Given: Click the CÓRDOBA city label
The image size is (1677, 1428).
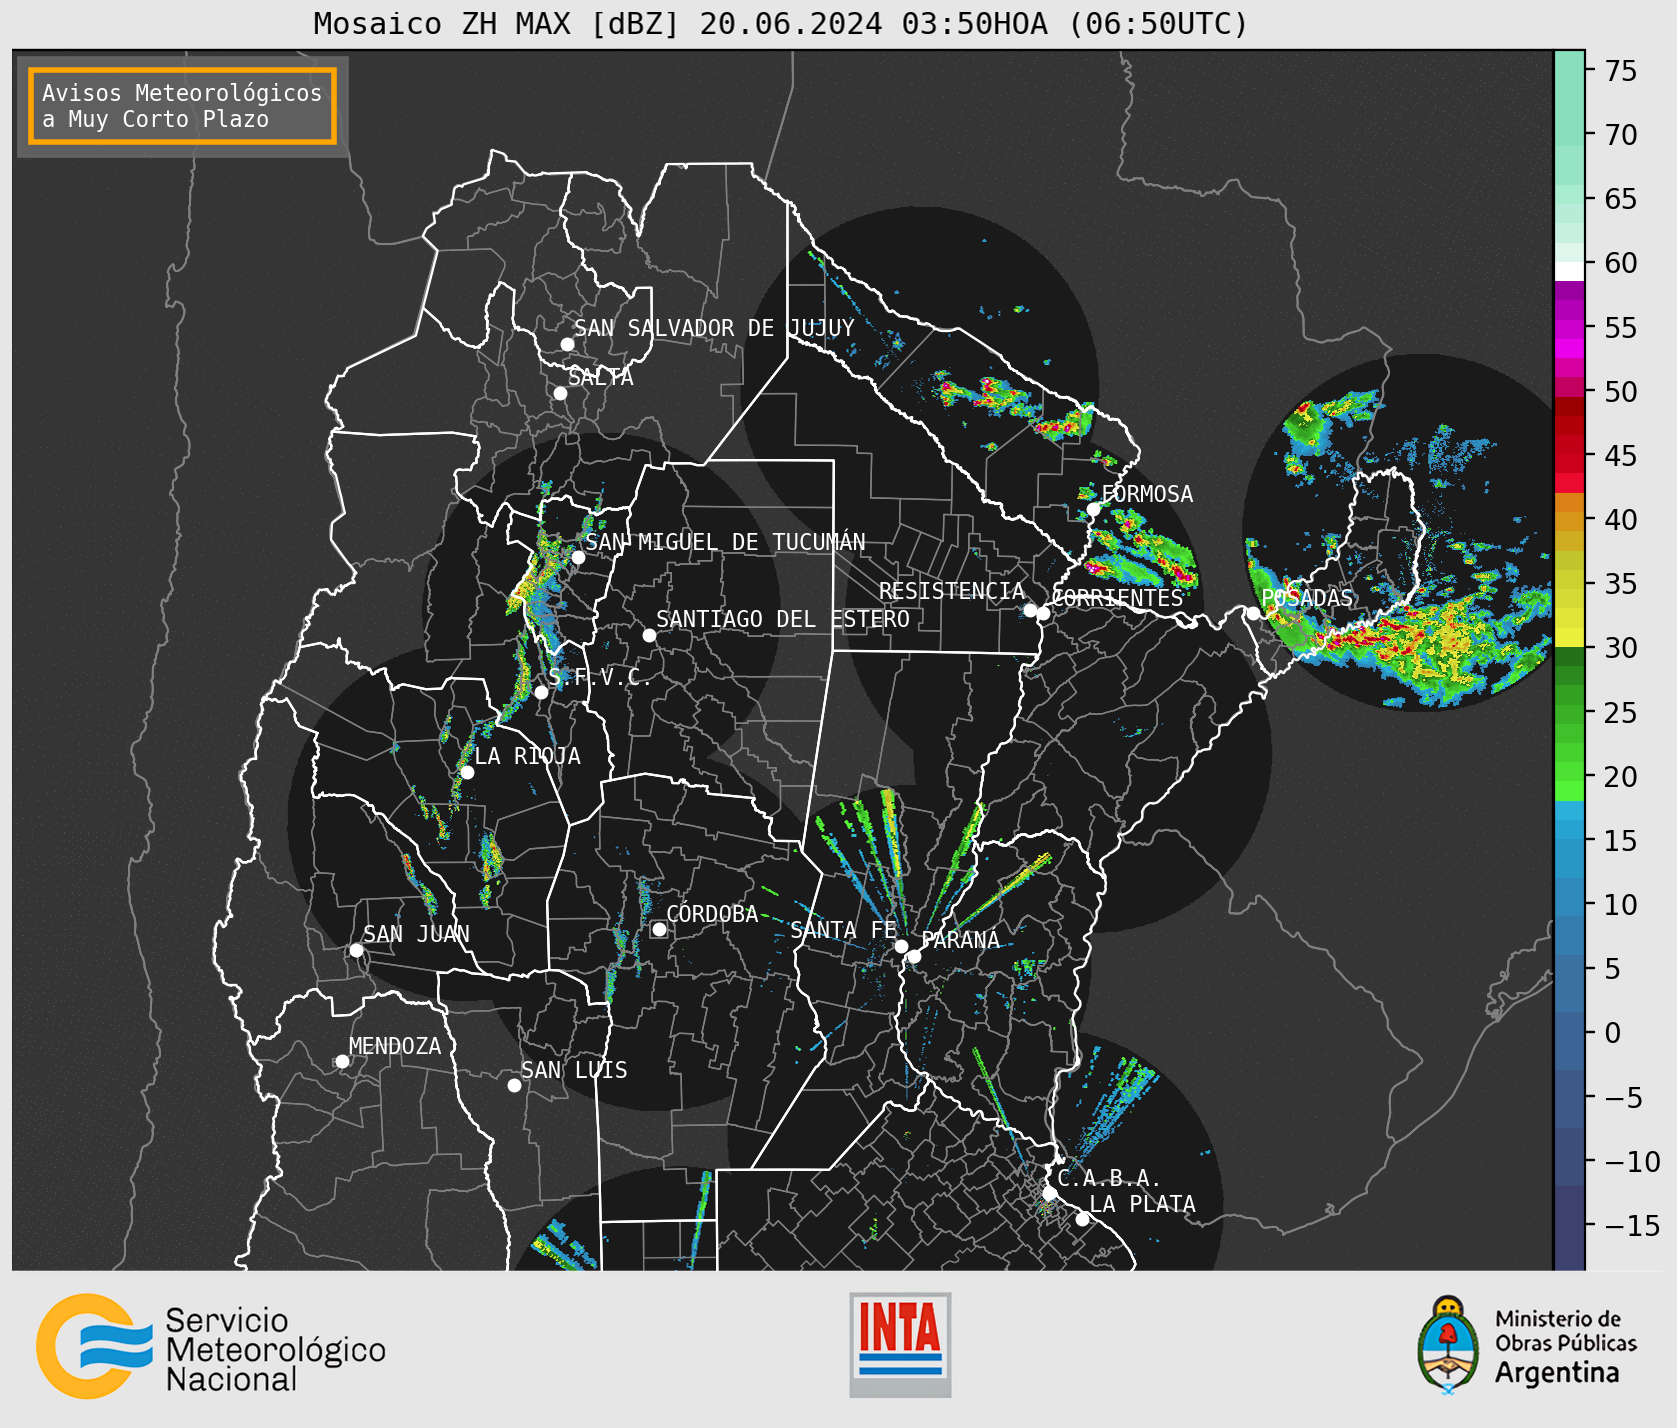Looking at the screenshot, I should click(x=712, y=914).
